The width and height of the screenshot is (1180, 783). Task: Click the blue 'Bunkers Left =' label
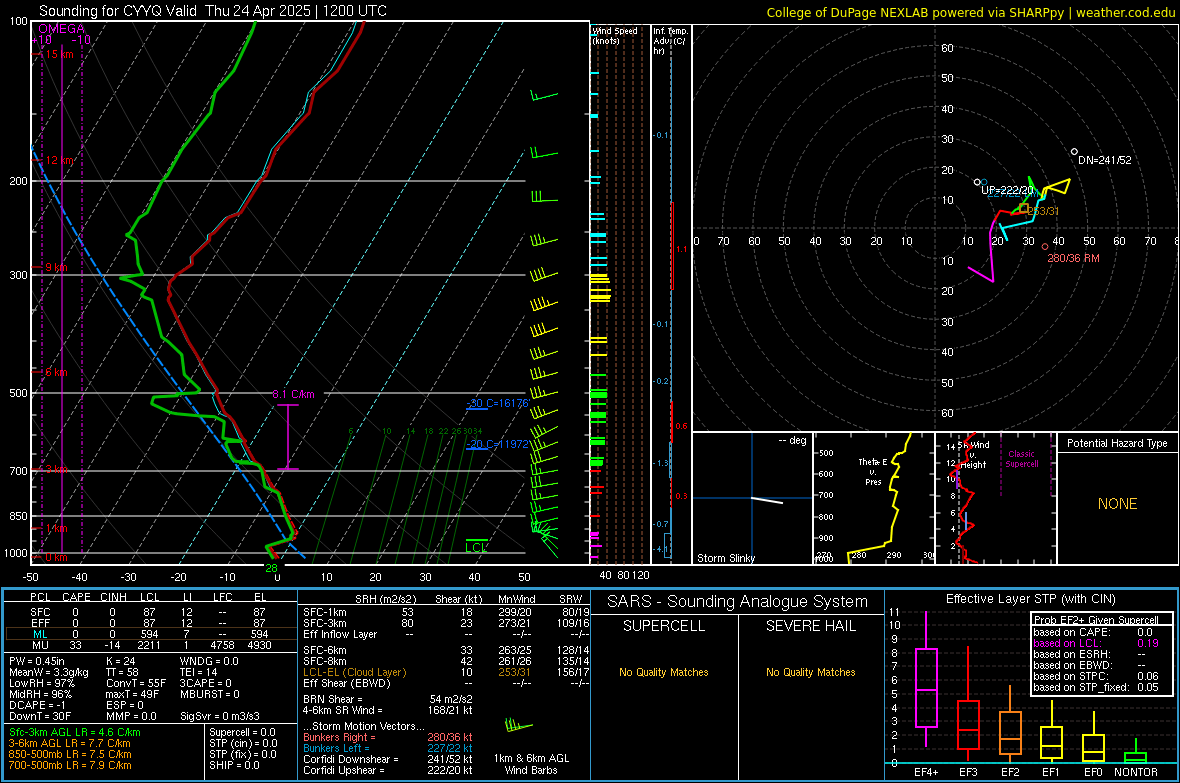(336, 748)
